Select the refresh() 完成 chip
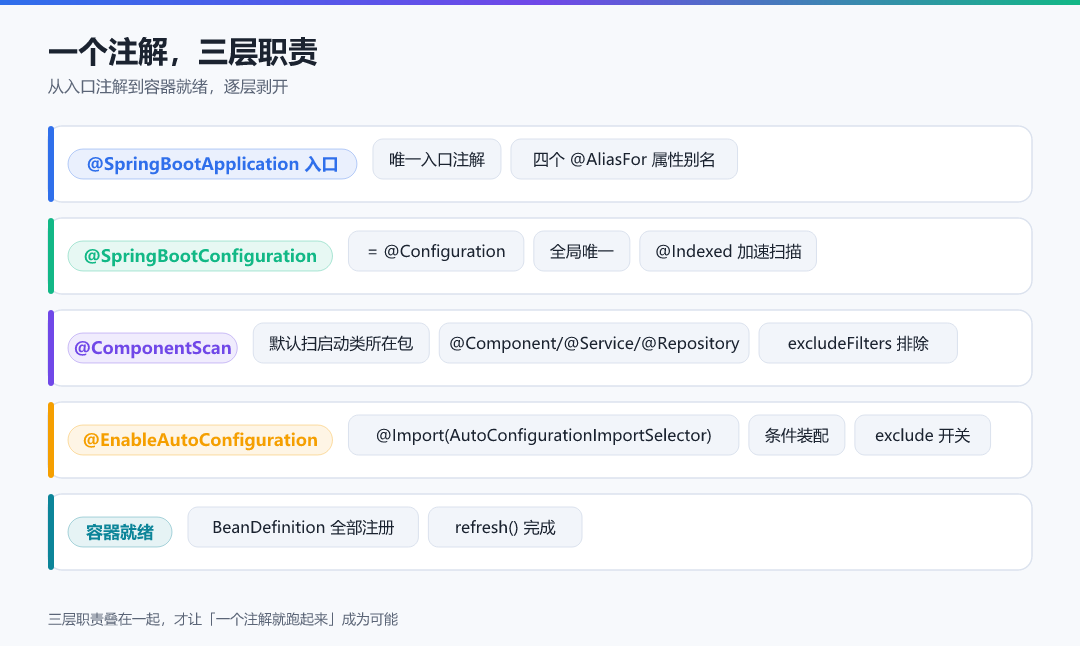Screen dimensions: 1080x646 [505, 528]
